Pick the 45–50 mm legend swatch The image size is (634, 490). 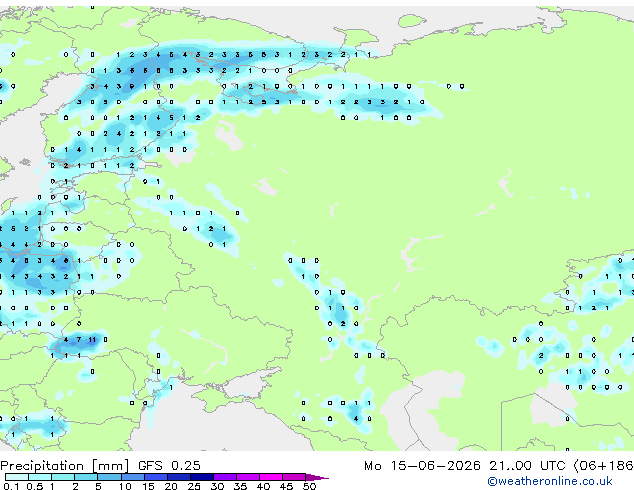pos(294,477)
